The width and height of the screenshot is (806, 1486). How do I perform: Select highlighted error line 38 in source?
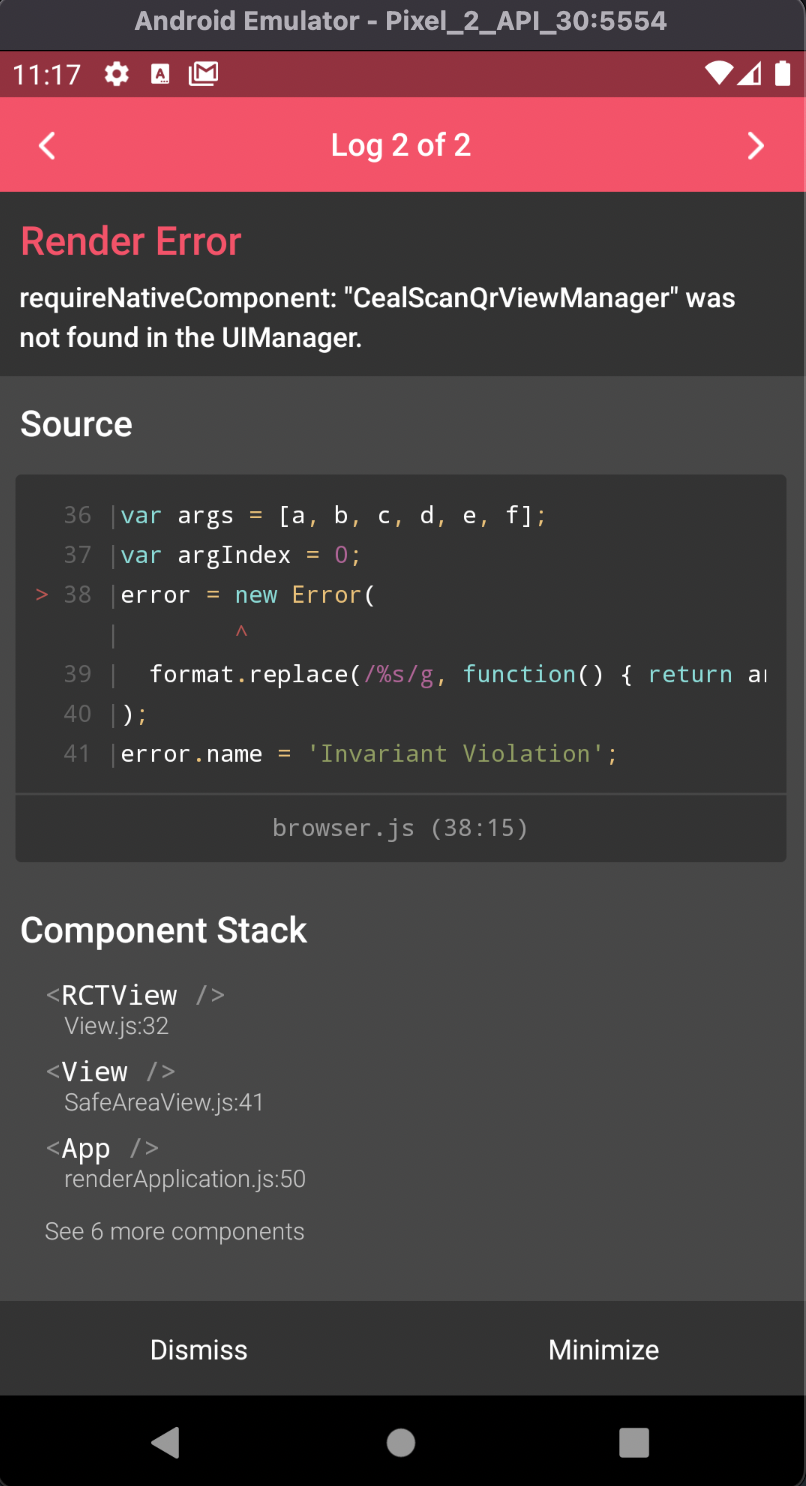tap(250, 594)
